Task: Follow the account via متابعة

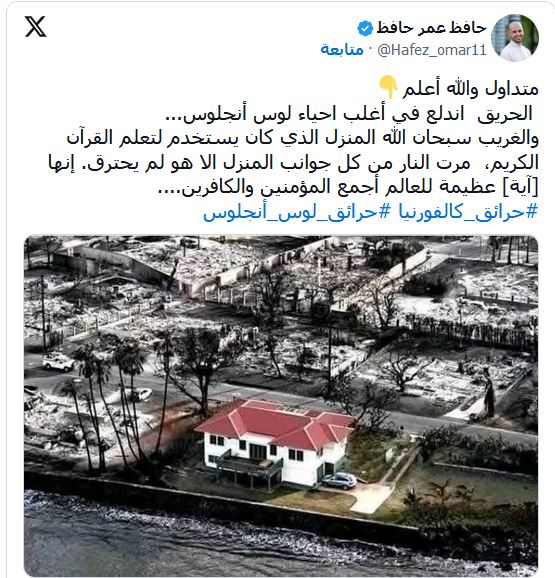Action: (x=342, y=49)
